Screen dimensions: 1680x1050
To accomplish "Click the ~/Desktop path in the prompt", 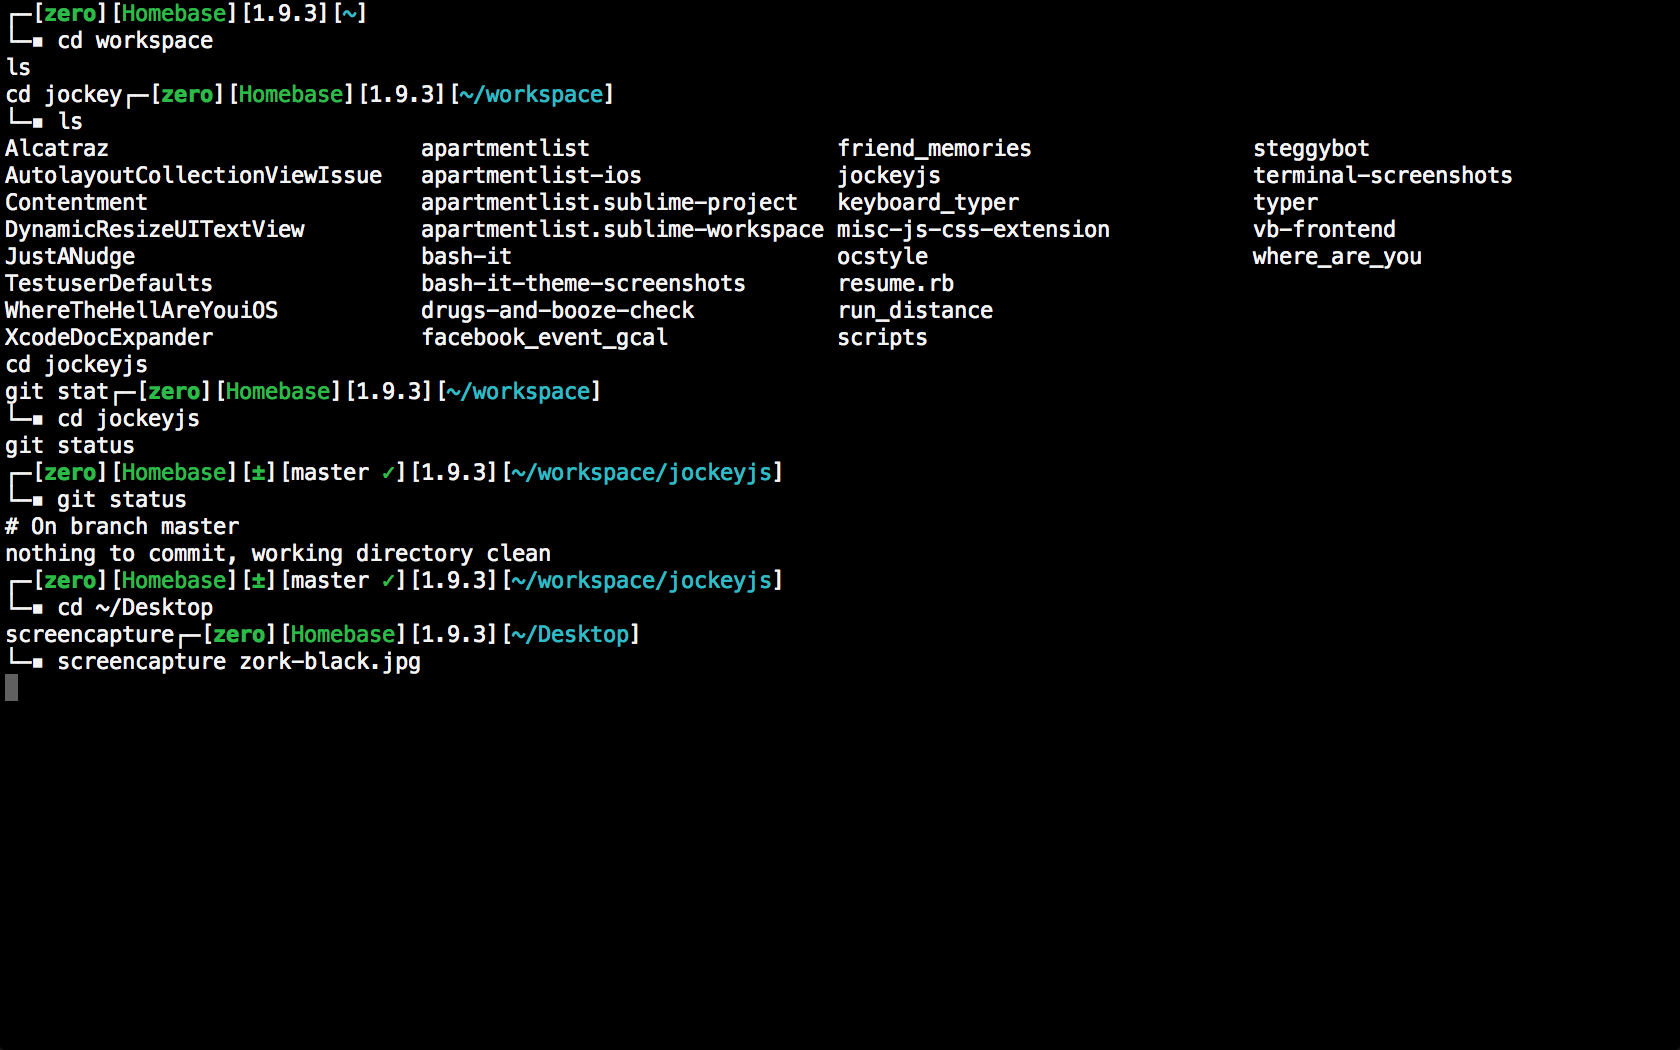I will click(x=570, y=635).
